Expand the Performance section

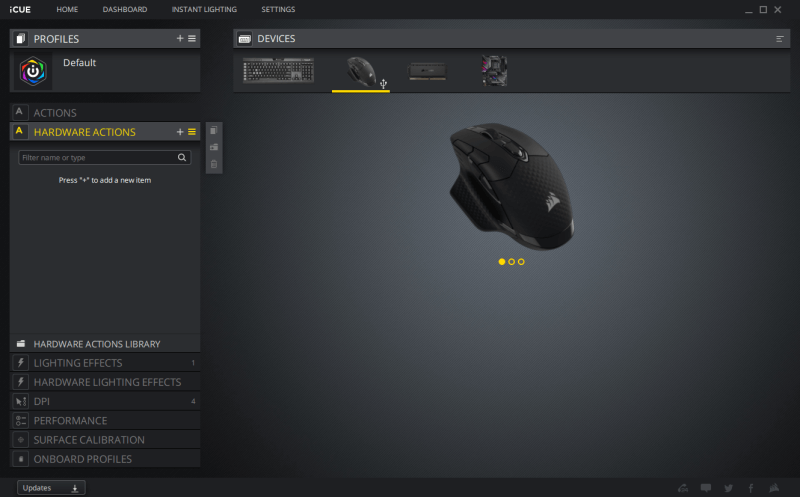[x=105, y=420]
